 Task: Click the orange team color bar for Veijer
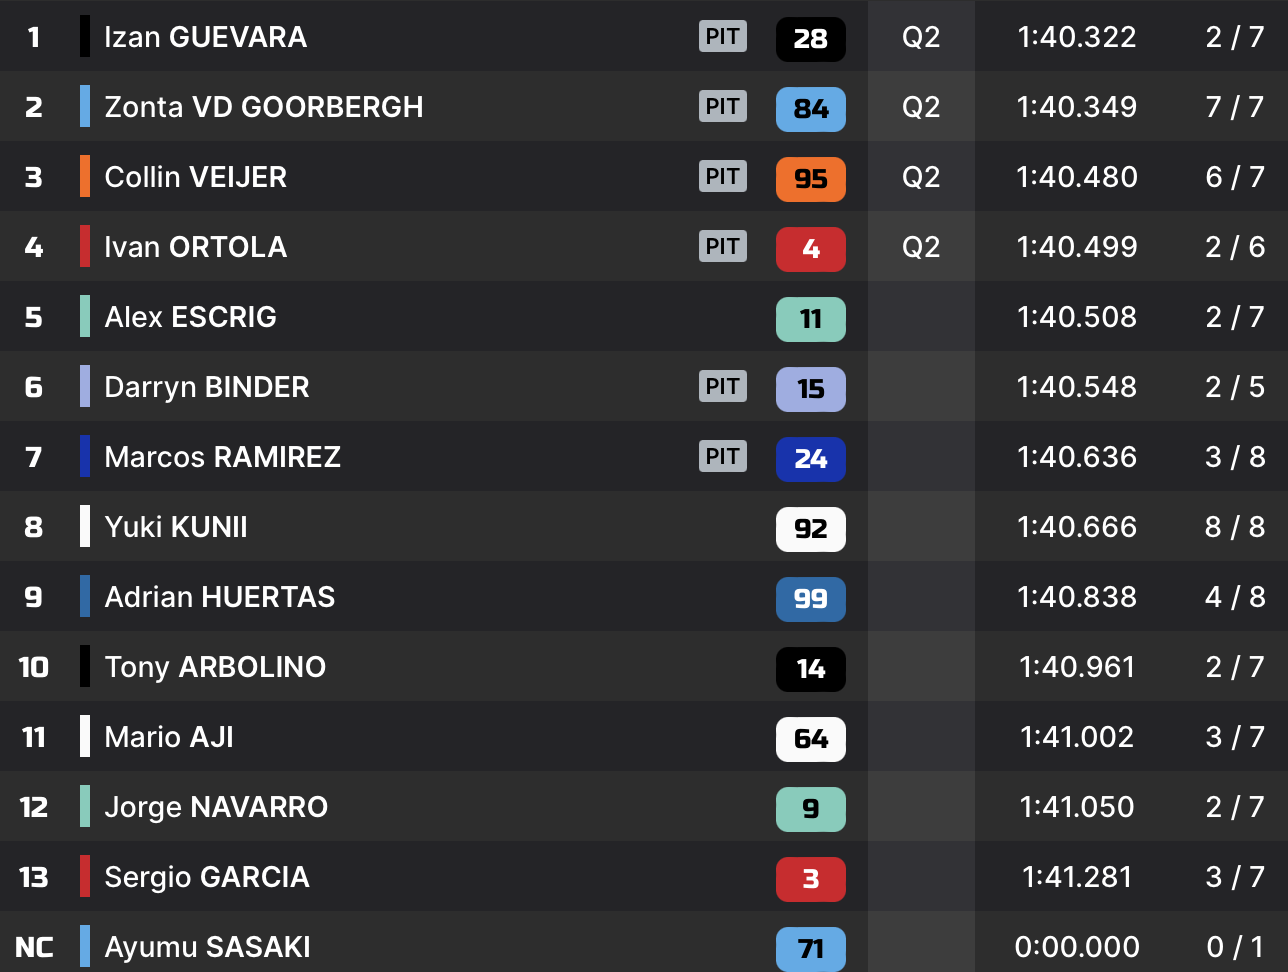click(85, 177)
